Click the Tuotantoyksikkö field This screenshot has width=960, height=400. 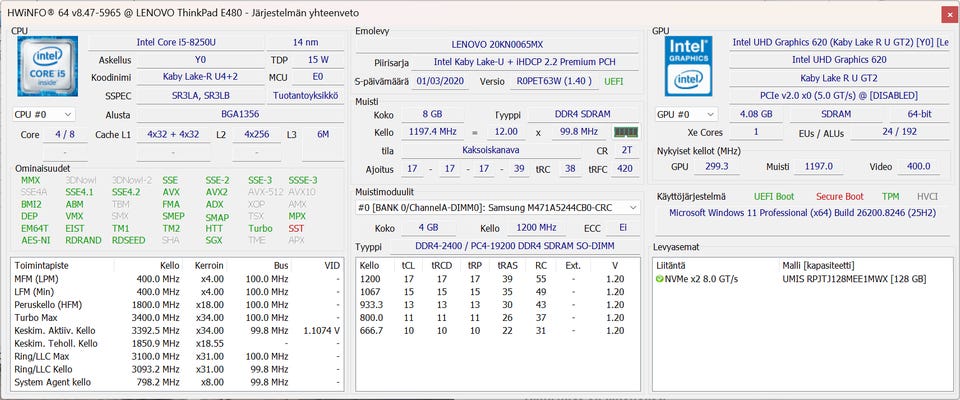click(x=305, y=95)
